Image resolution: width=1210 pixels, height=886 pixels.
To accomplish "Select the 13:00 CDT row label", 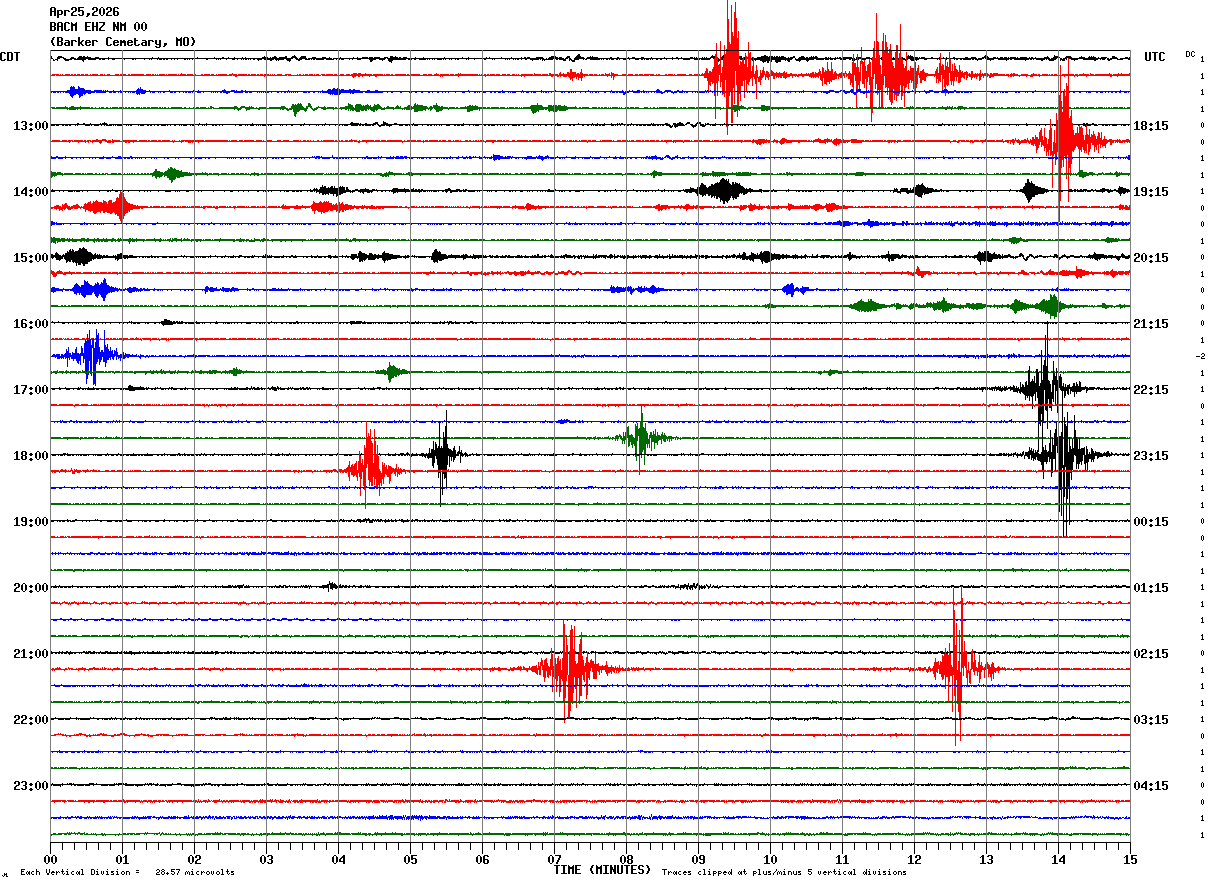I will coord(31,126).
